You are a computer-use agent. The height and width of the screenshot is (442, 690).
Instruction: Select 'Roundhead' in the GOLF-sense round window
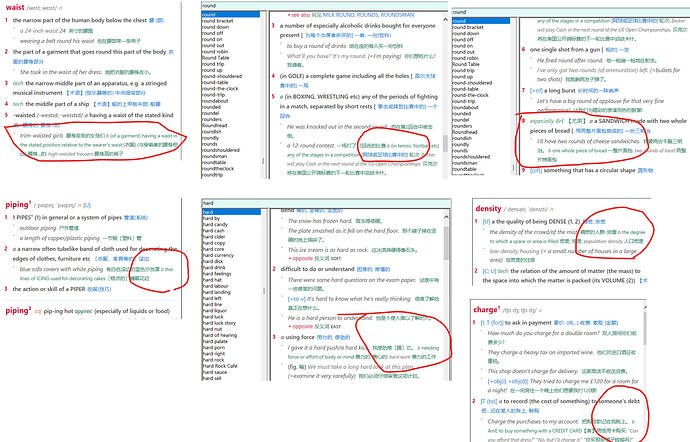click(x=214, y=125)
